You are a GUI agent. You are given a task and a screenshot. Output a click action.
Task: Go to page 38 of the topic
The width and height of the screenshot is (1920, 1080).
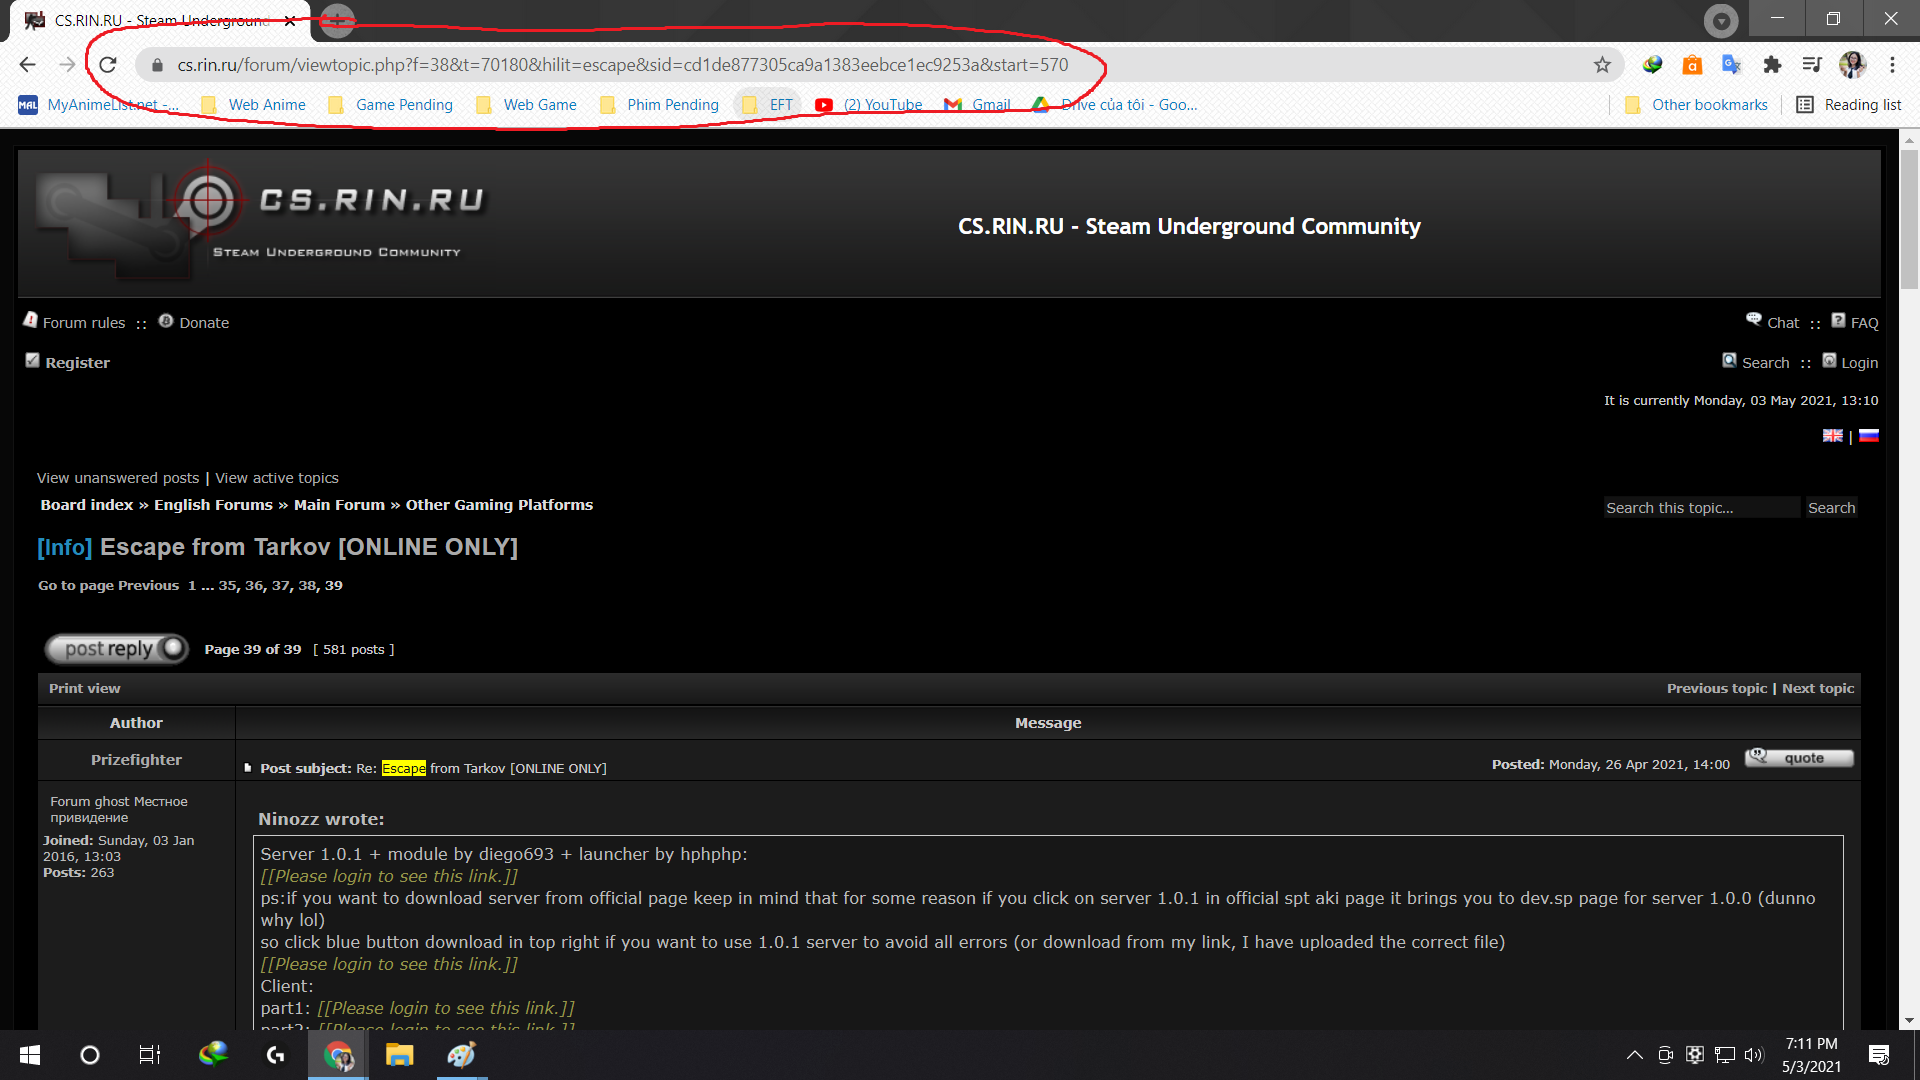pos(307,586)
